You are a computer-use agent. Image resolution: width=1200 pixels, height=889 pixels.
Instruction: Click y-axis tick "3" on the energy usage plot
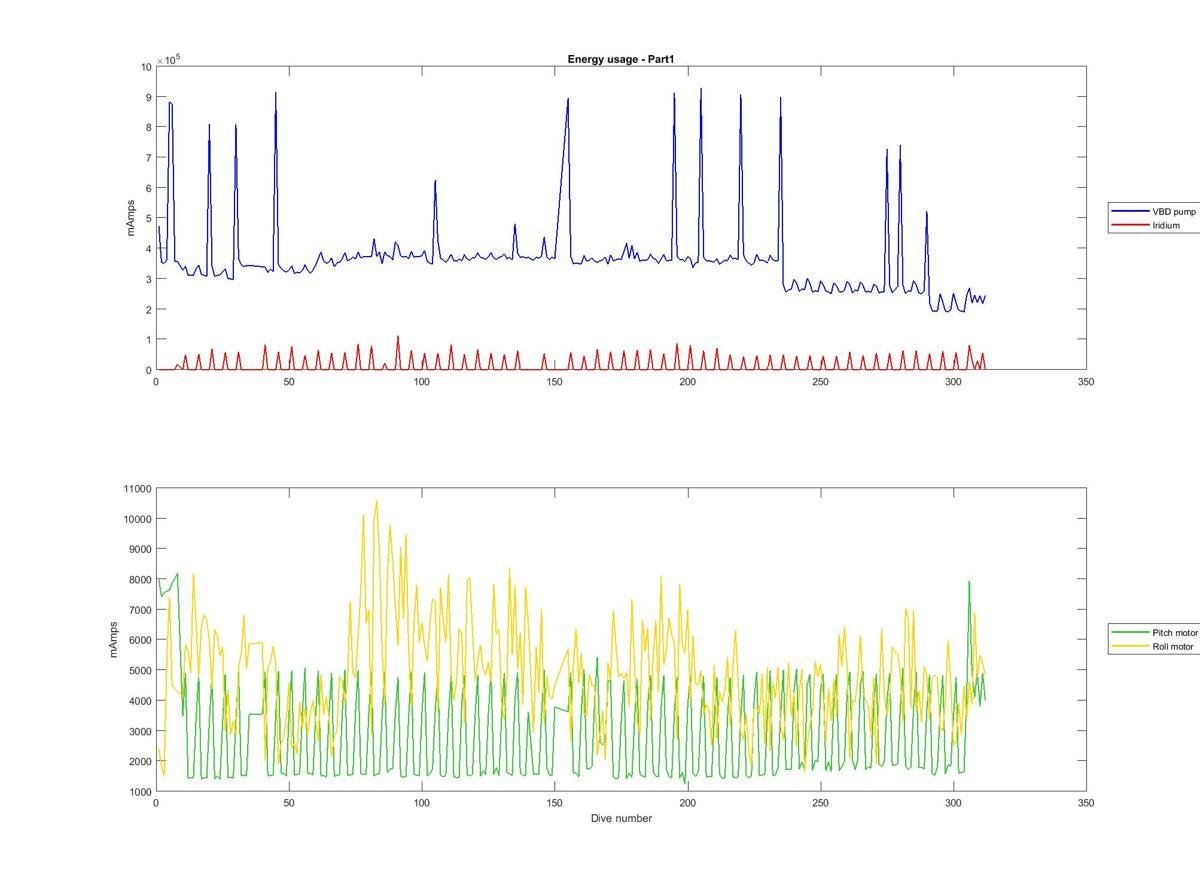148,279
